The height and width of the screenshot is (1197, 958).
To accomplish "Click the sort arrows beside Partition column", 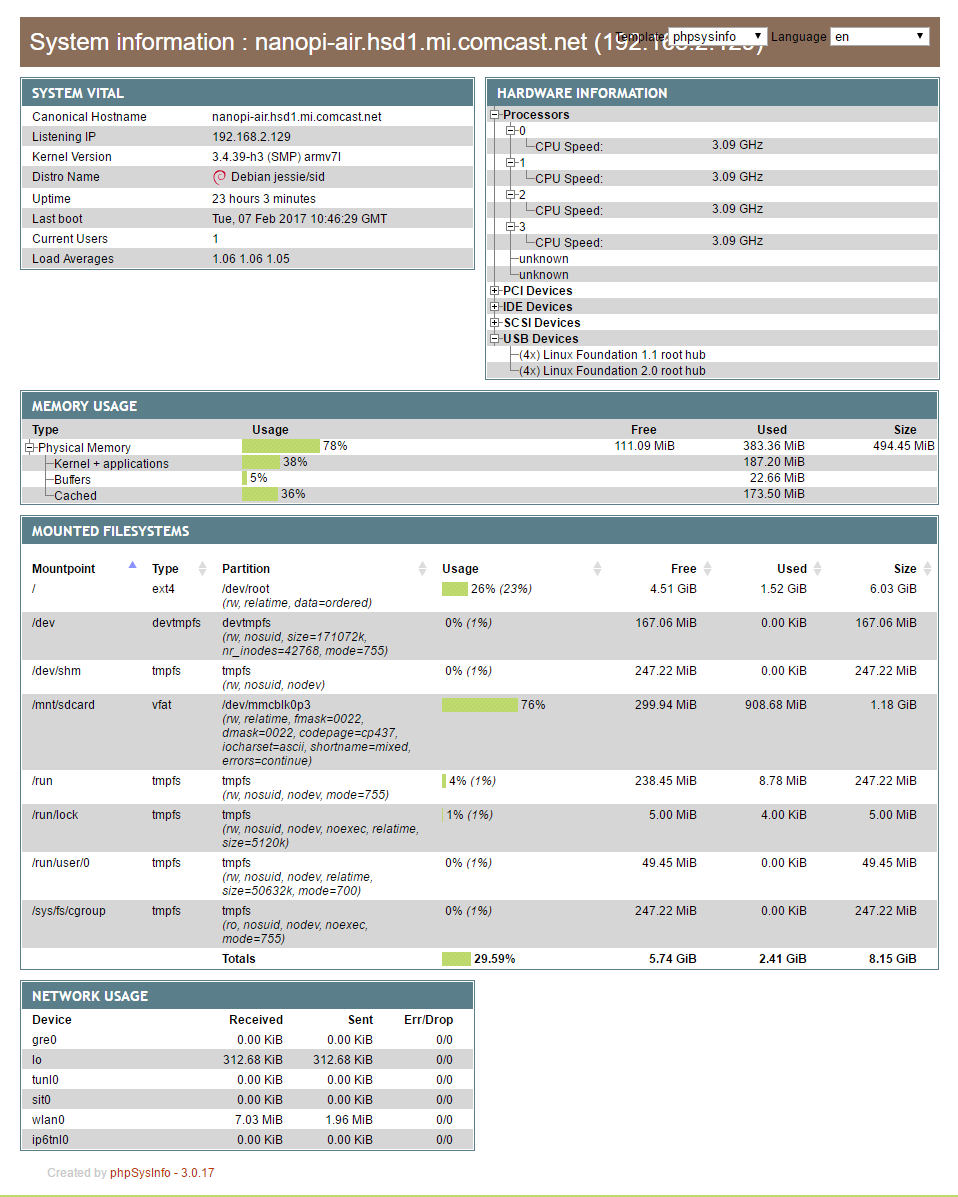I will pos(422,569).
